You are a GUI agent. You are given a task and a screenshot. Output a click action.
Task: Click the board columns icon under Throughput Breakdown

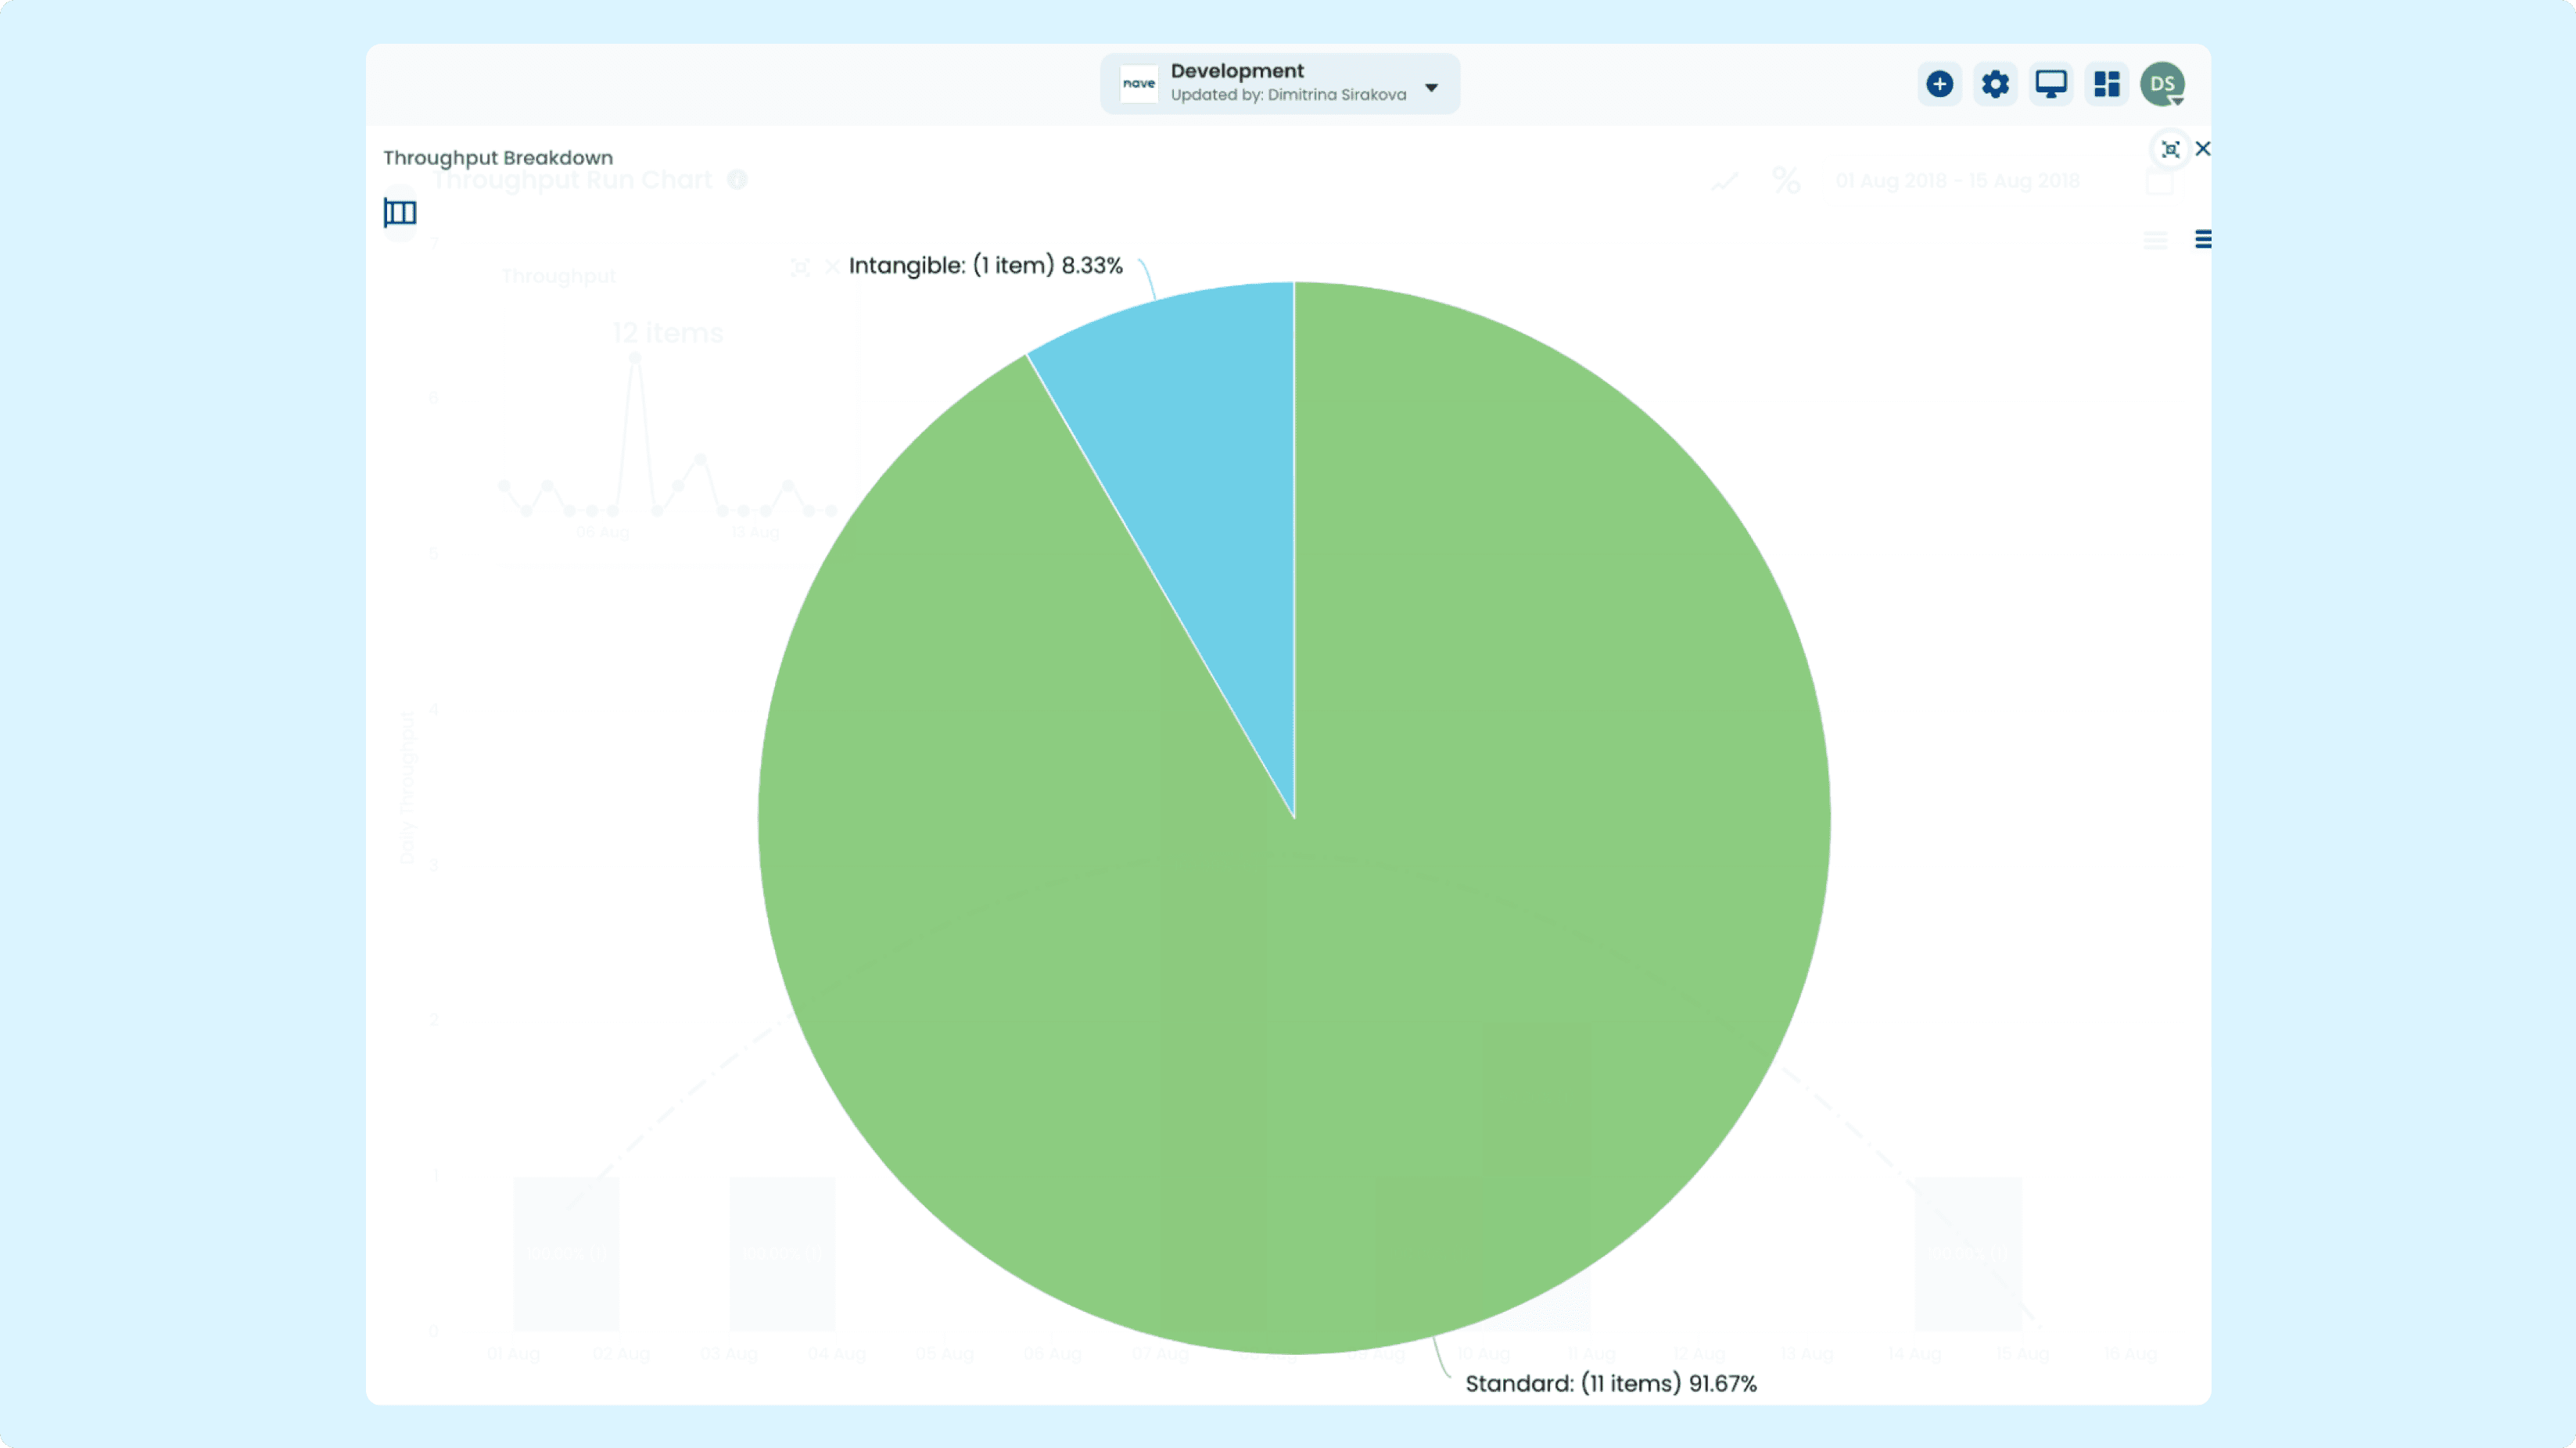click(400, 212)
